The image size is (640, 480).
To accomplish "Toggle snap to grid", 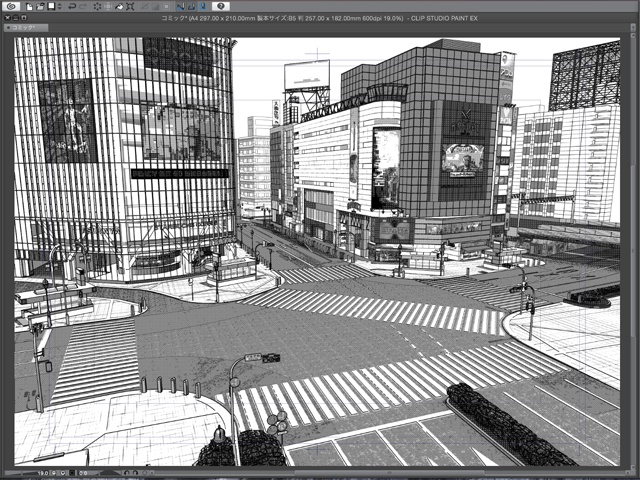I will coord(203,6).
